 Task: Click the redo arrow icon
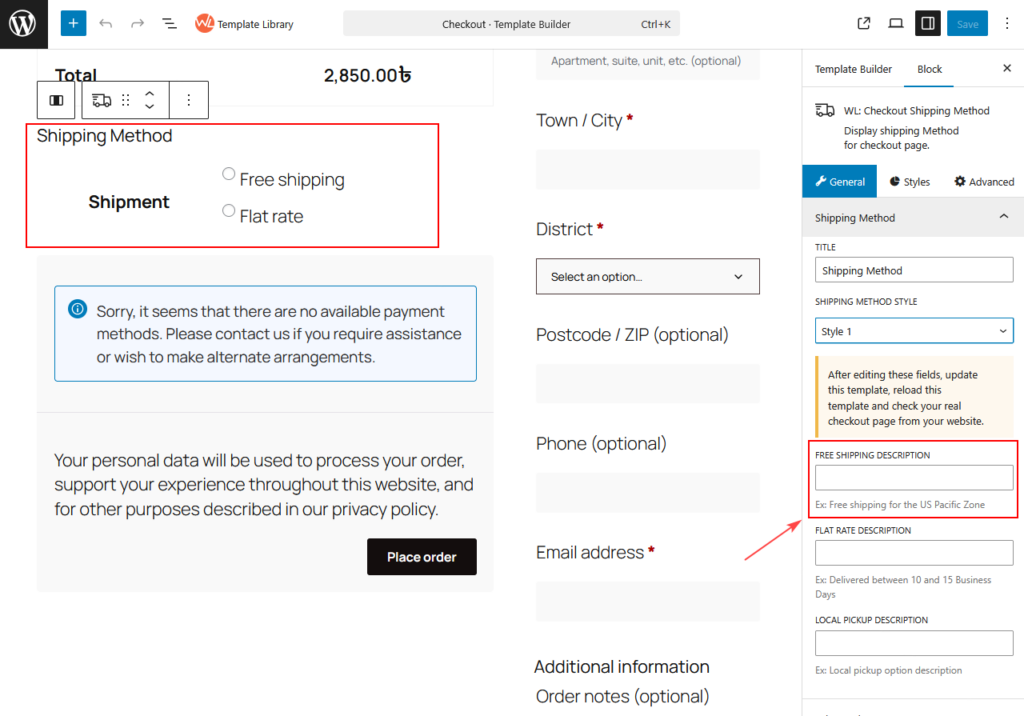137,23
